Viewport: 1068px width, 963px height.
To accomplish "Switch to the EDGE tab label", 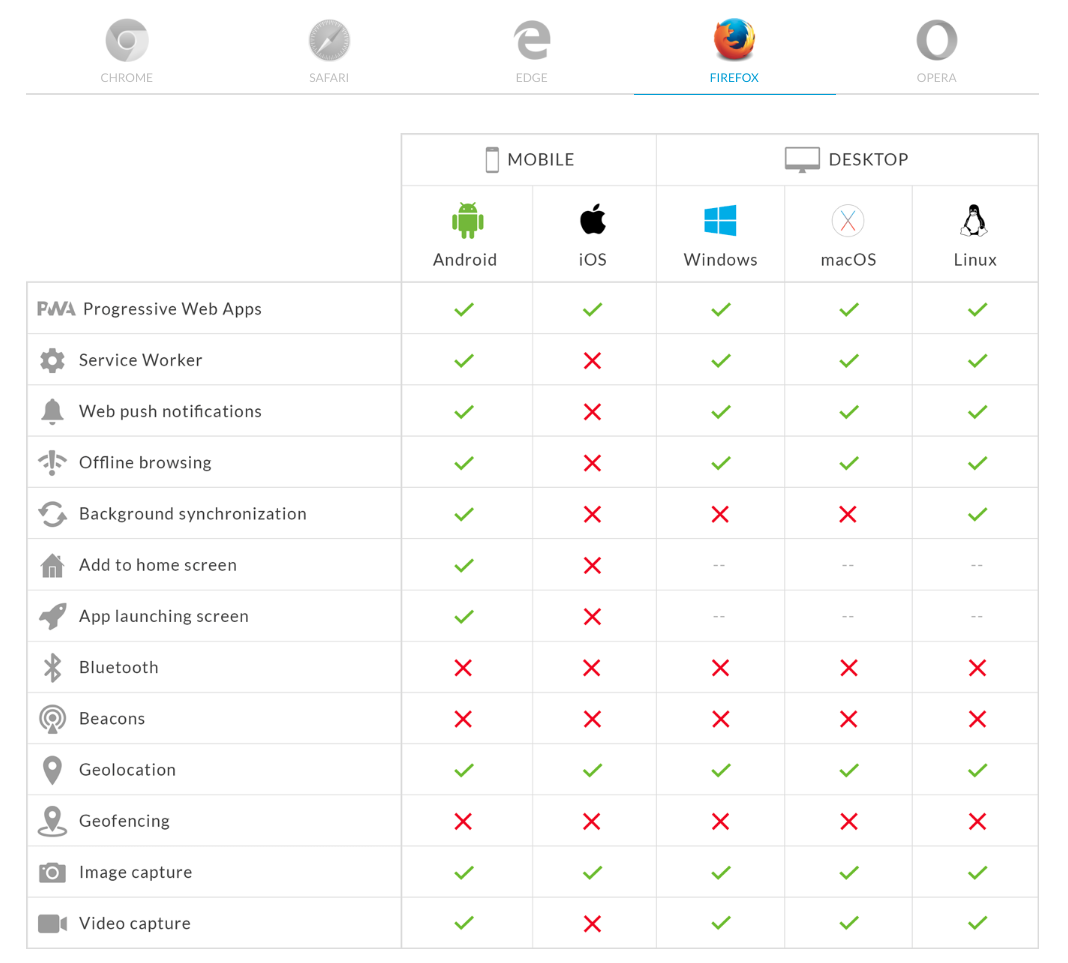I will click(x=532, y=78).
